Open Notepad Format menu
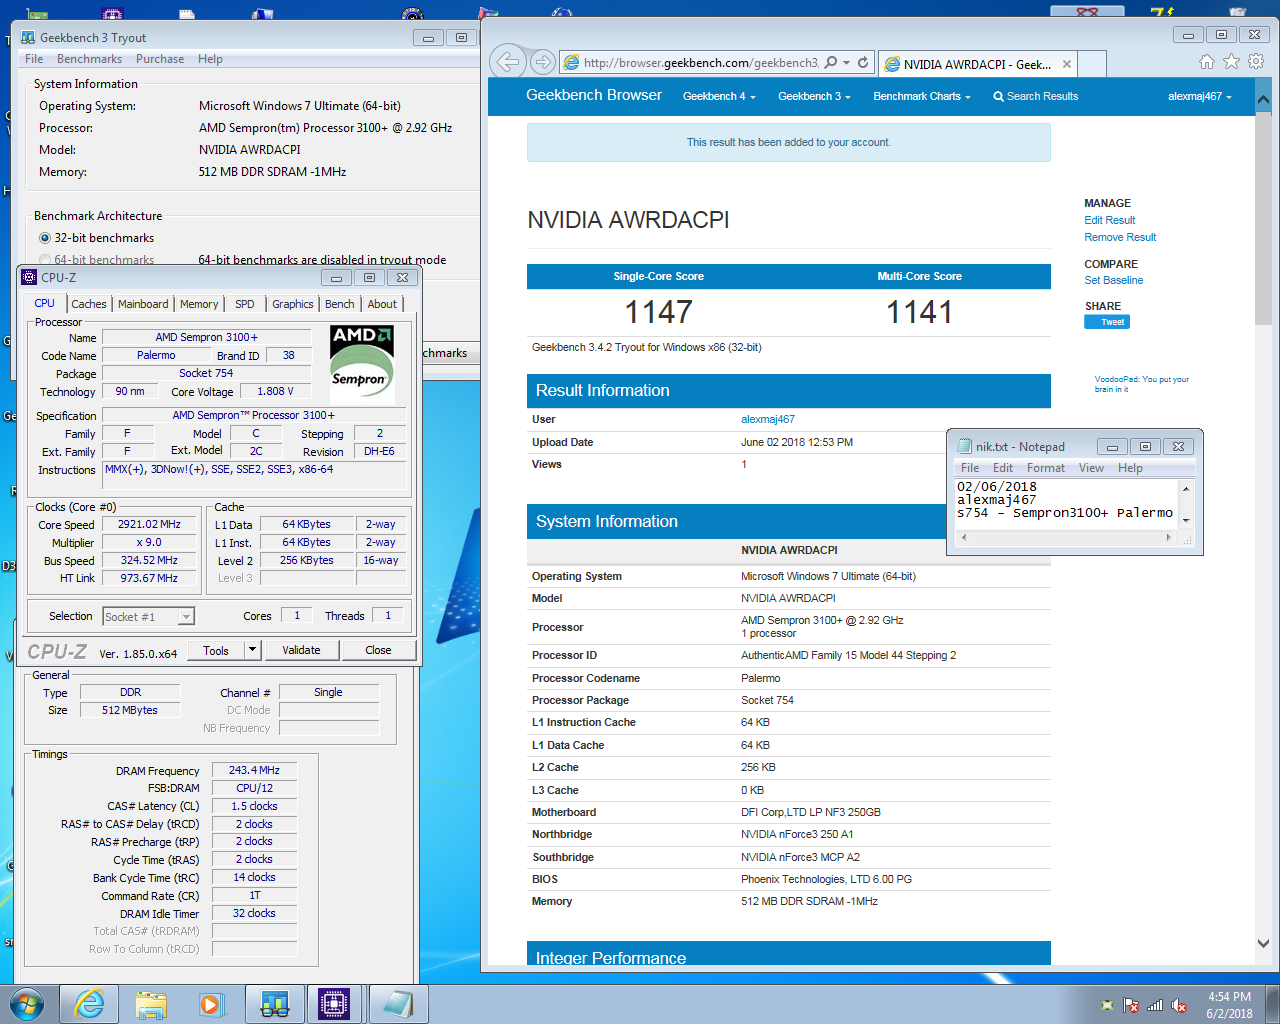The image size is (1280, 1024). click(1046, 468)
